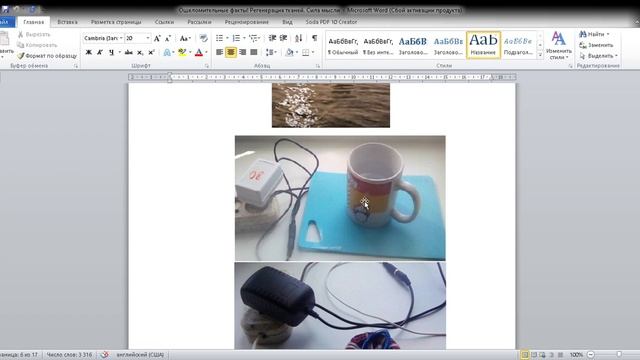
Task: Apply the Без интервала style
Action: click(378, 45)
